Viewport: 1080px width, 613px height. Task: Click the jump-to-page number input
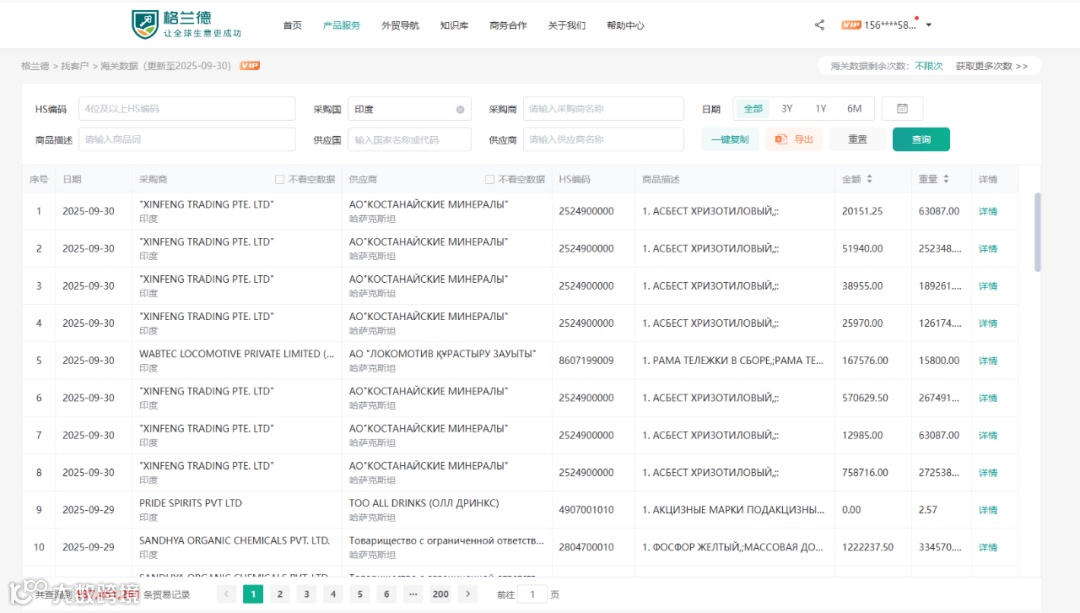tap(532, 594)
